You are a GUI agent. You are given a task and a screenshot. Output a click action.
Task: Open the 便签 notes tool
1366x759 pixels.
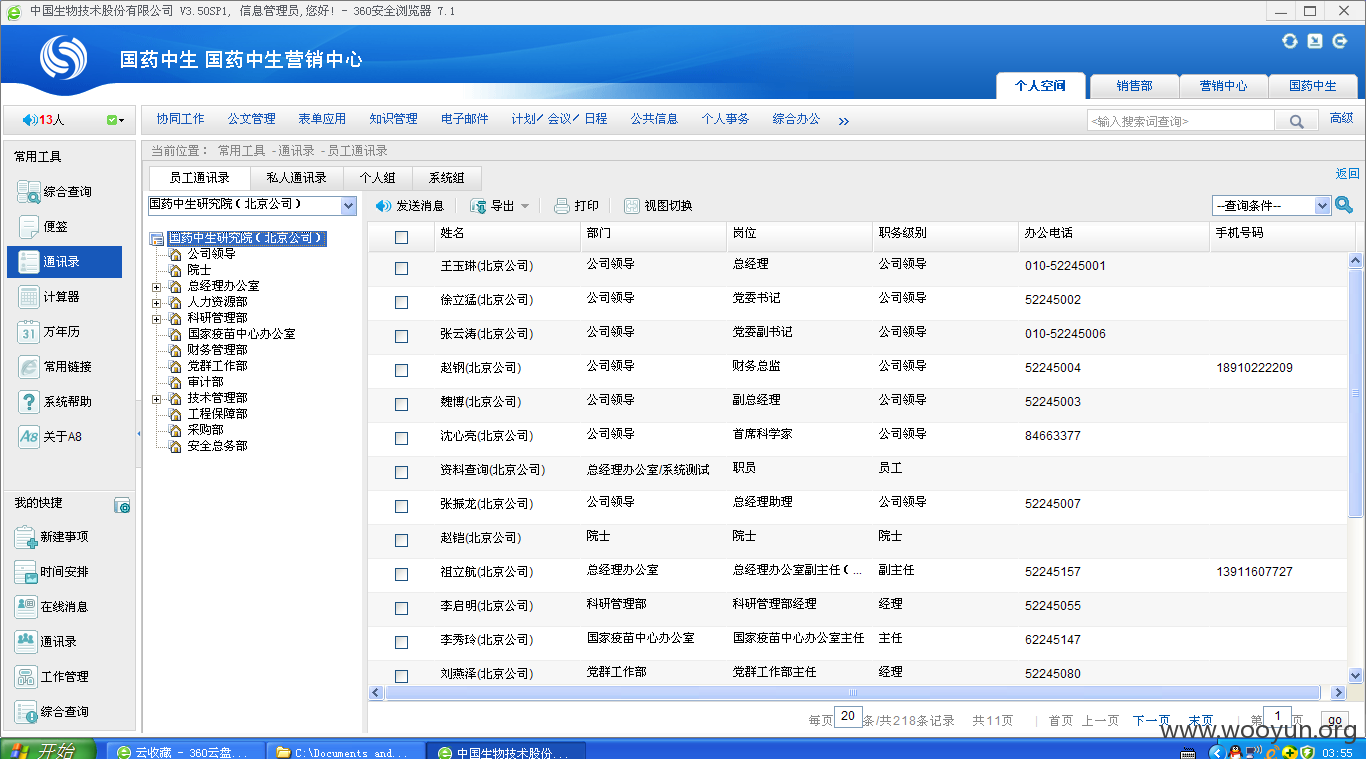point(43,227)
